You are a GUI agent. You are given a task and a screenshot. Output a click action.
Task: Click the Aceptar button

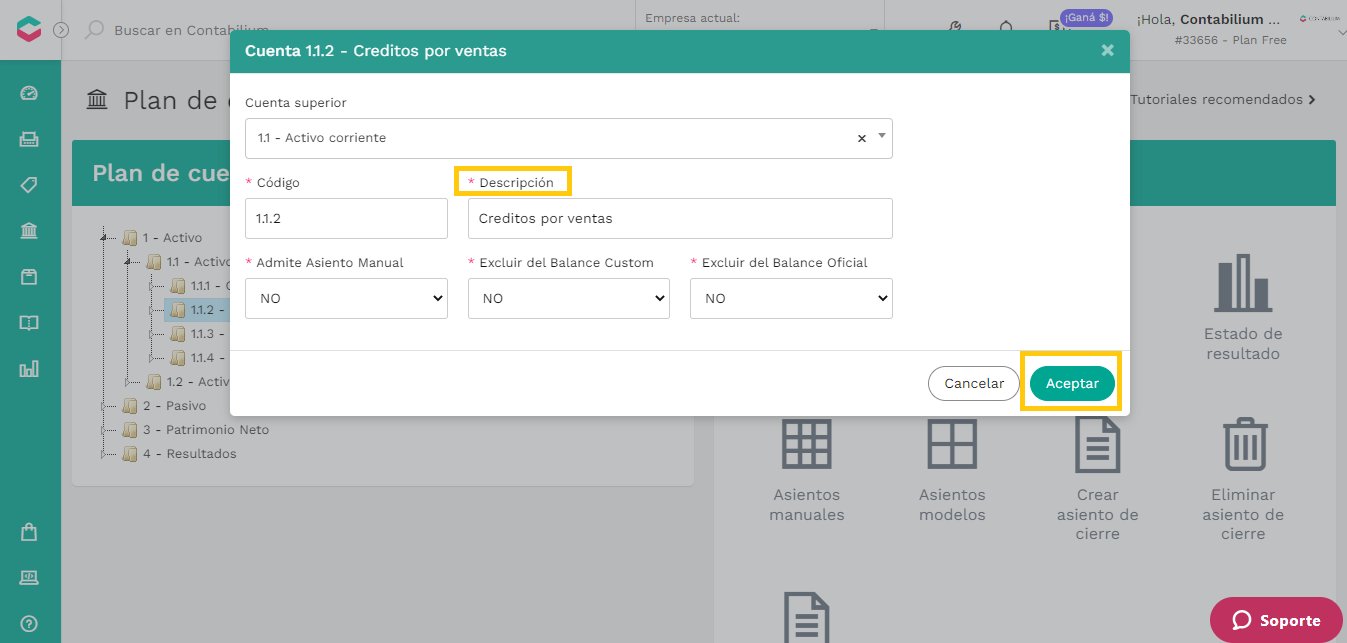(1072, 383)
